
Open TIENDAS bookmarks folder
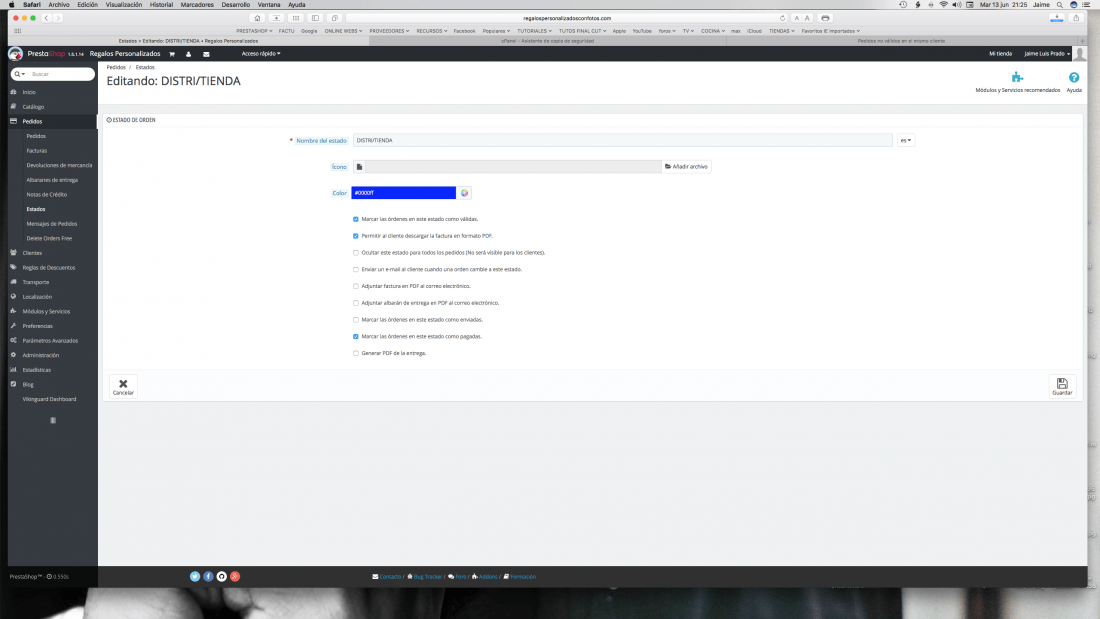[x=782, y=31]
